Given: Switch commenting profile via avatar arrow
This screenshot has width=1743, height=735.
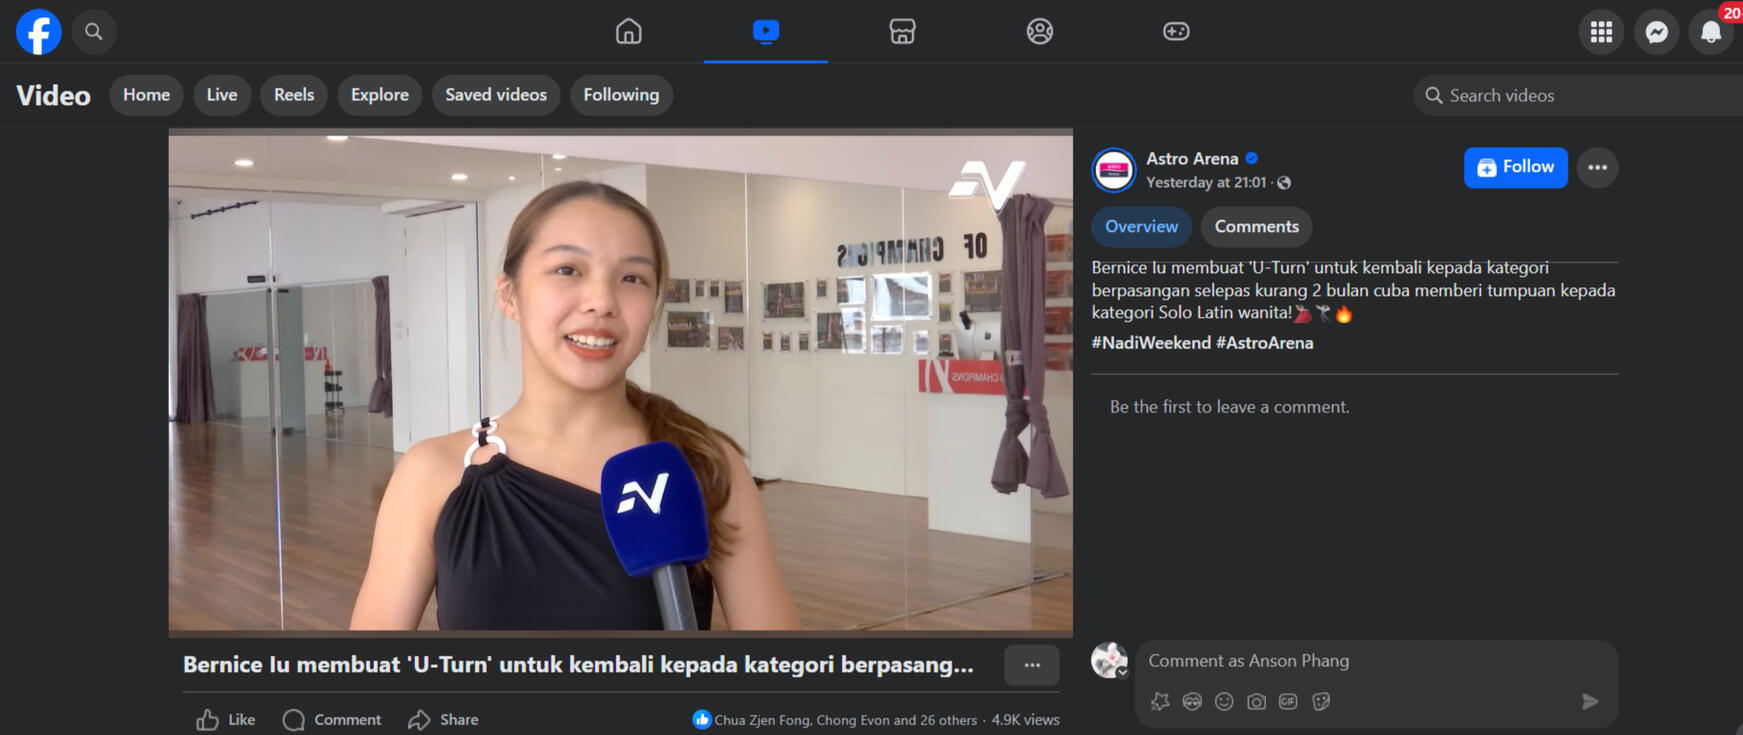Looking at the screenshot, I should click(x=1123, y=672).
